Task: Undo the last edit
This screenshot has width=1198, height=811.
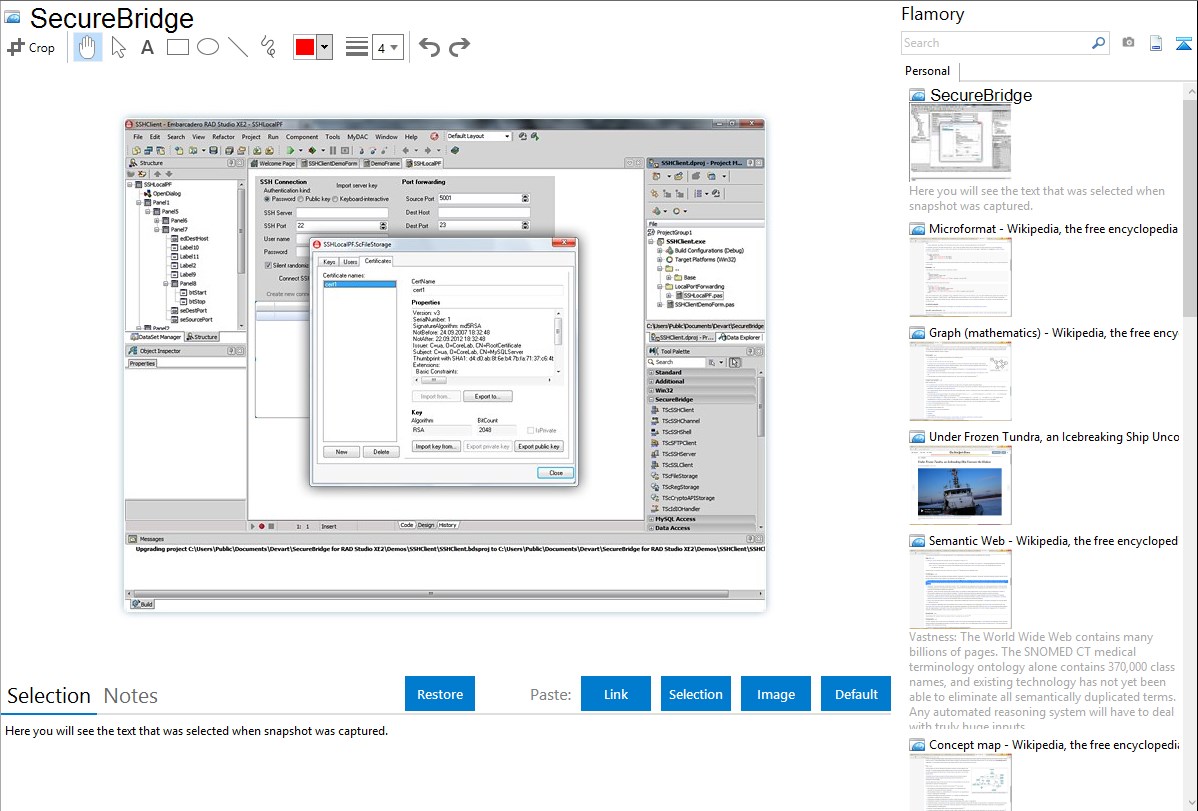Action: 429,47
